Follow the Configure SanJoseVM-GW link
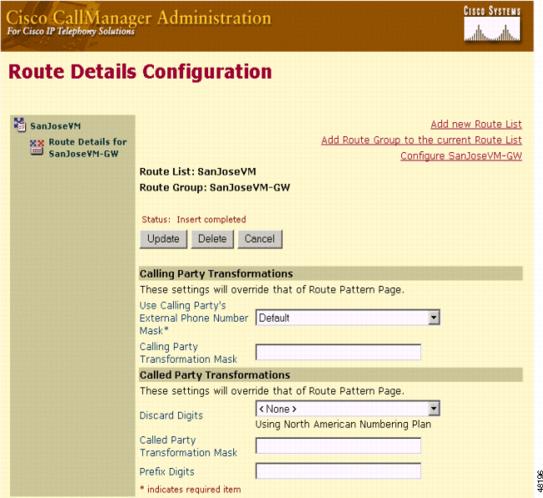This screenshot has width=543, height=498. 461,156
